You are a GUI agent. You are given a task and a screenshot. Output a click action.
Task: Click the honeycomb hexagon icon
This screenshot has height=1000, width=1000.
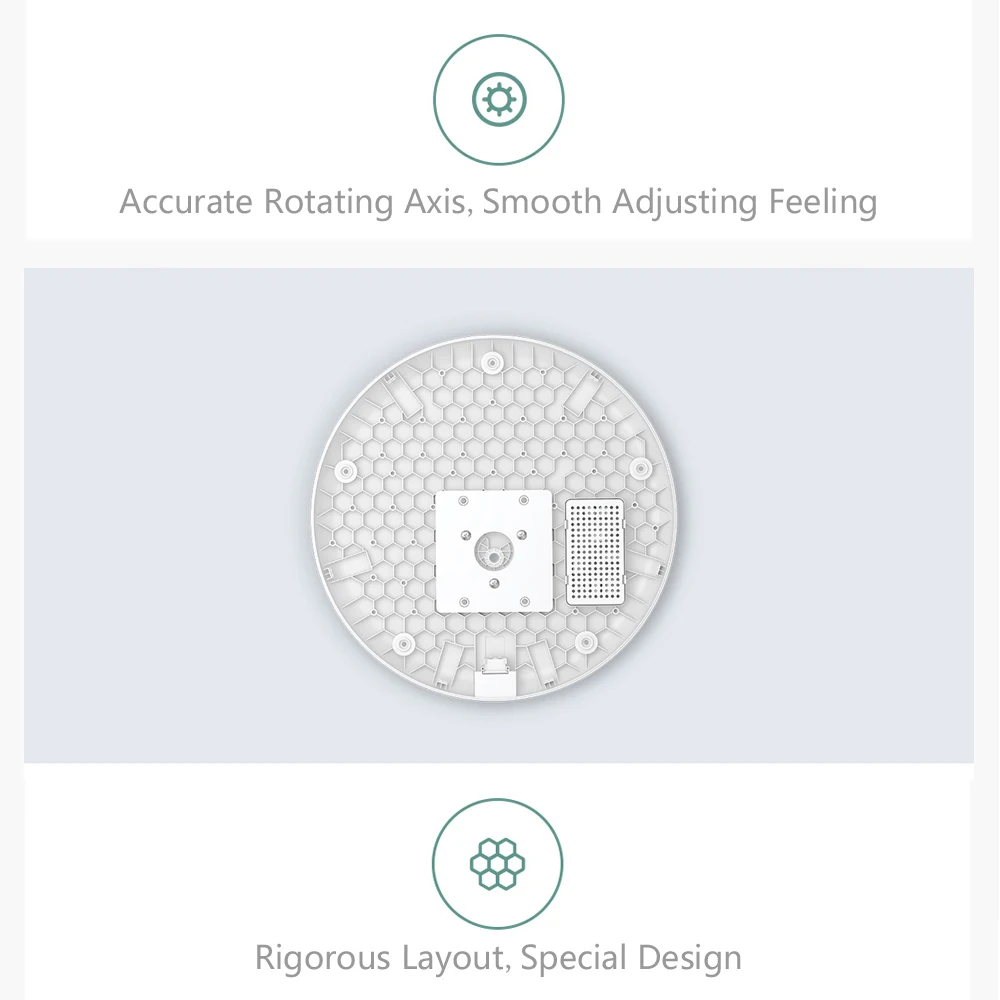[497, 864]
